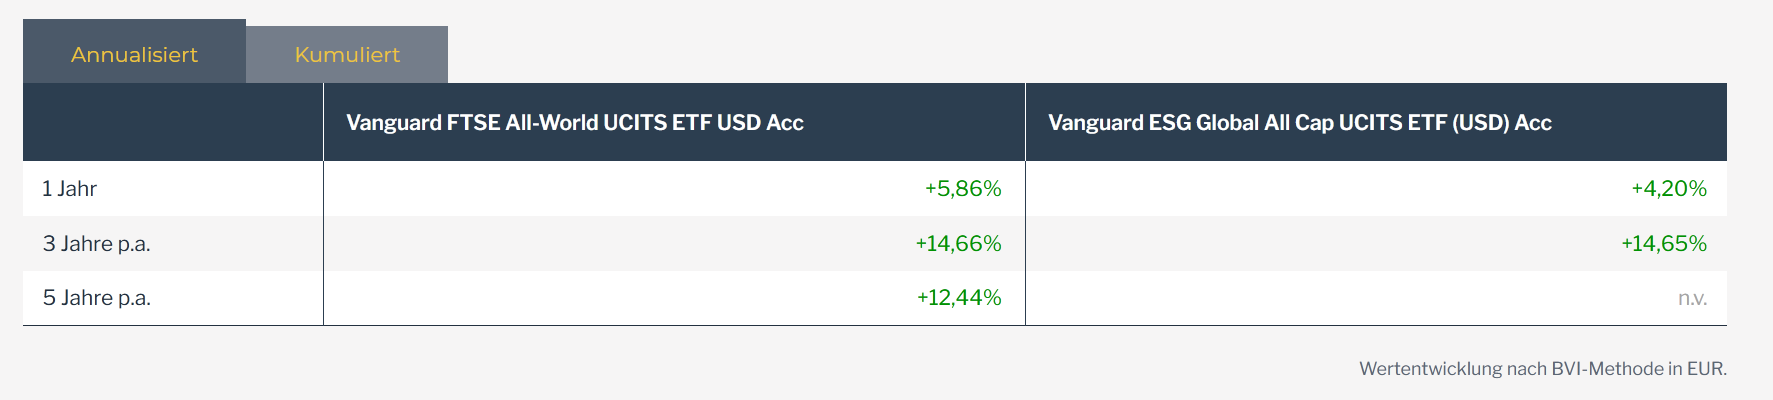Click the +12,44% five-year value
The image size is (1773, 400).
pos(958,298)
